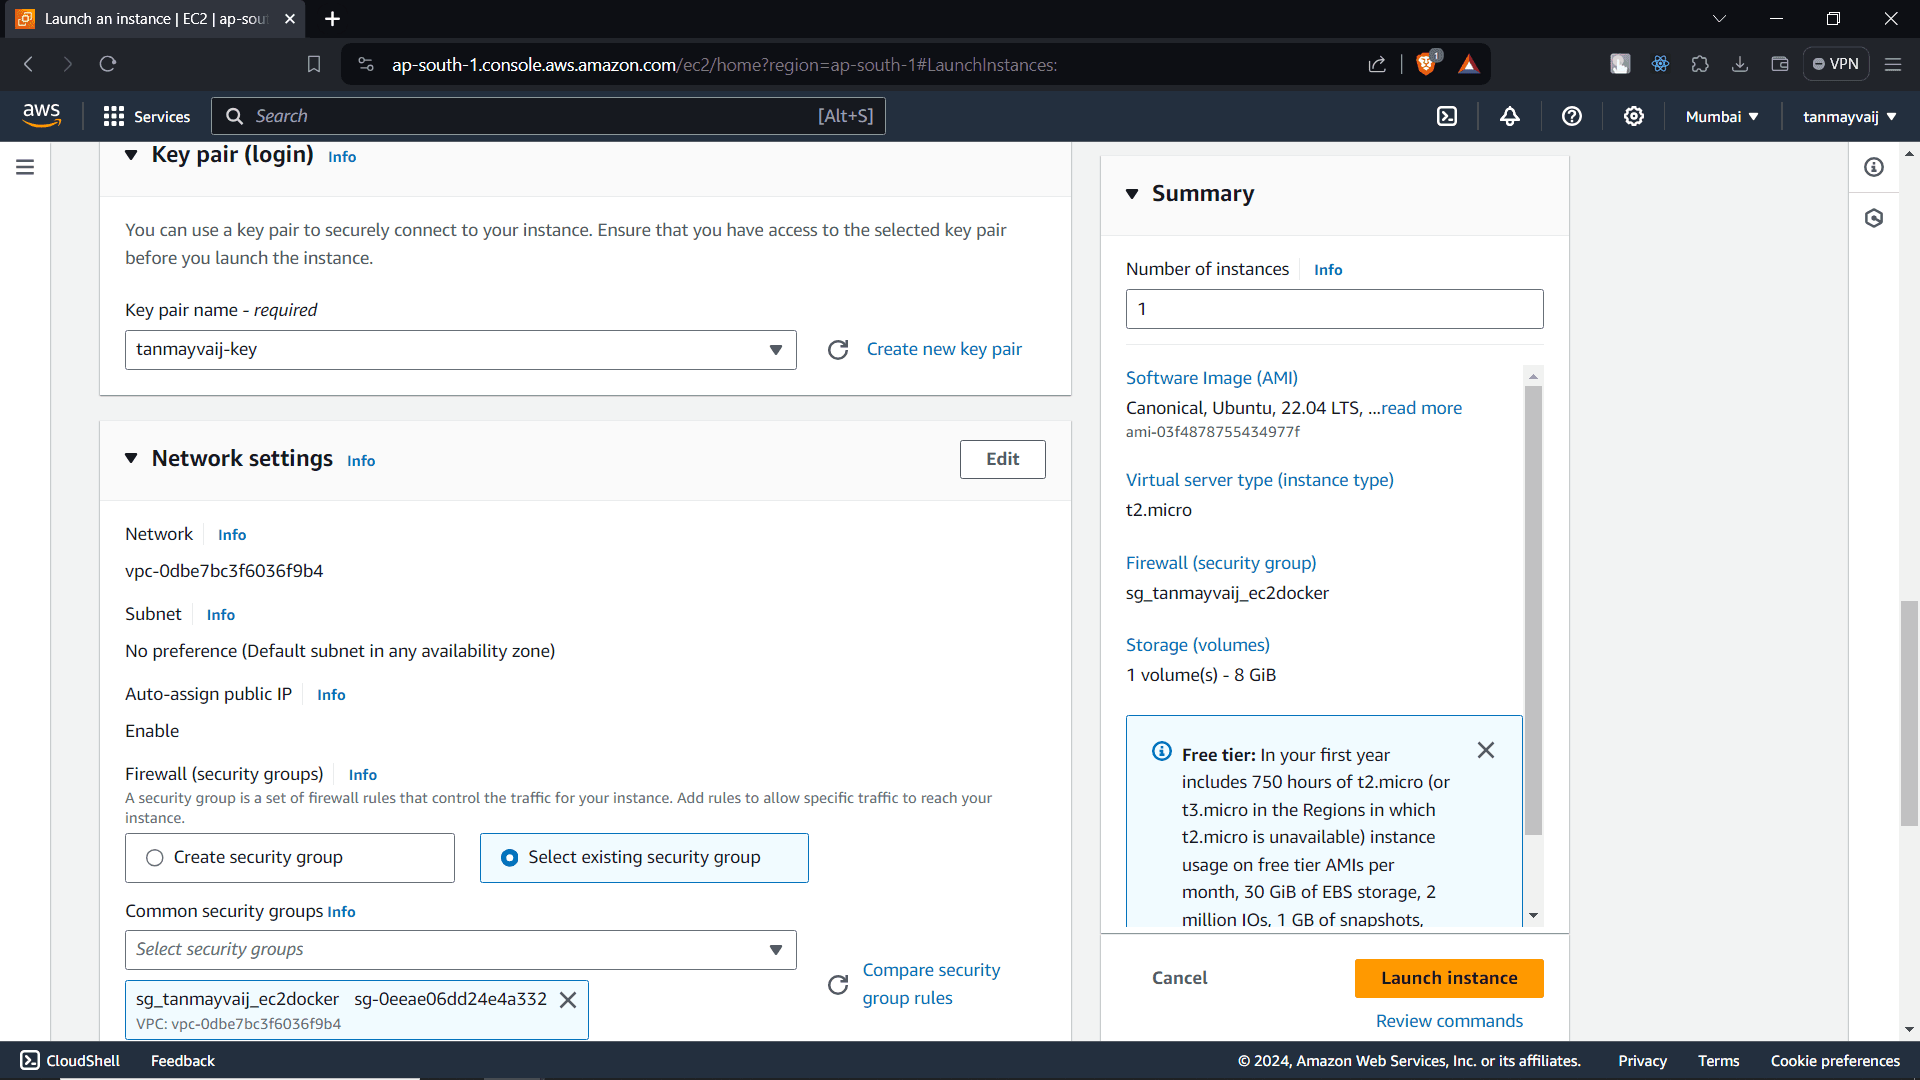Choose Select existing security group option
The width and height of the screenshot is (1920, 1080).
tap(510, 858)
